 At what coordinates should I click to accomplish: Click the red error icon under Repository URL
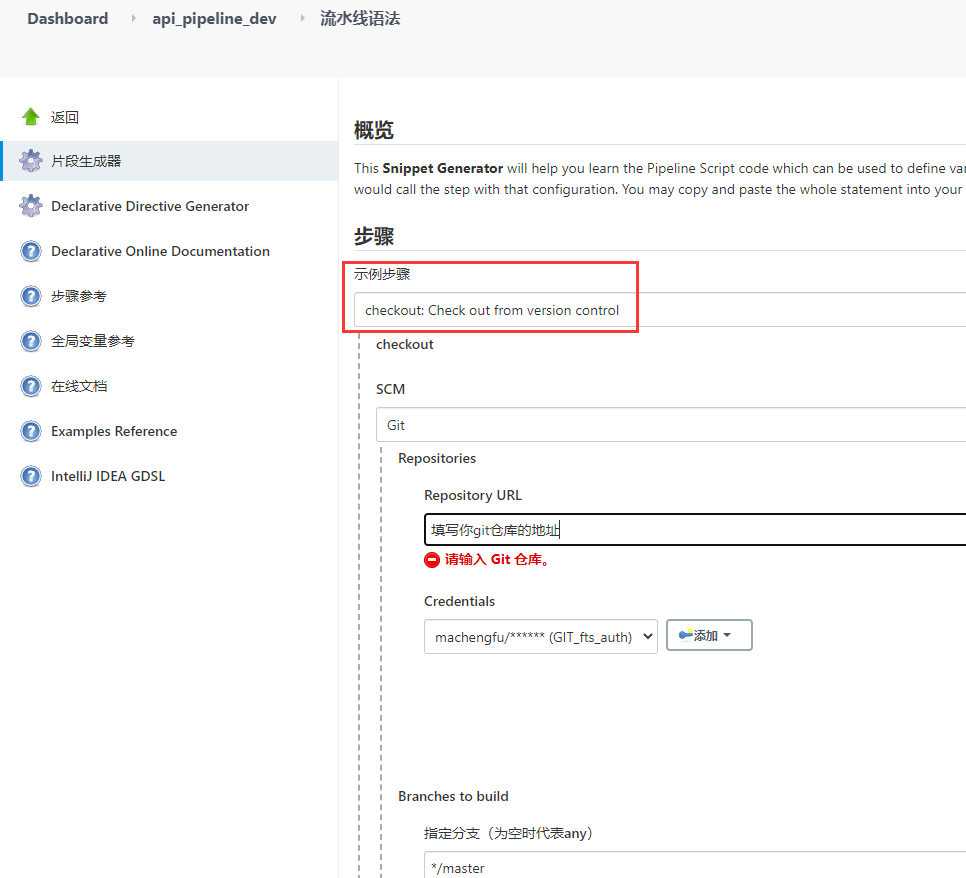tap(432, 559)
